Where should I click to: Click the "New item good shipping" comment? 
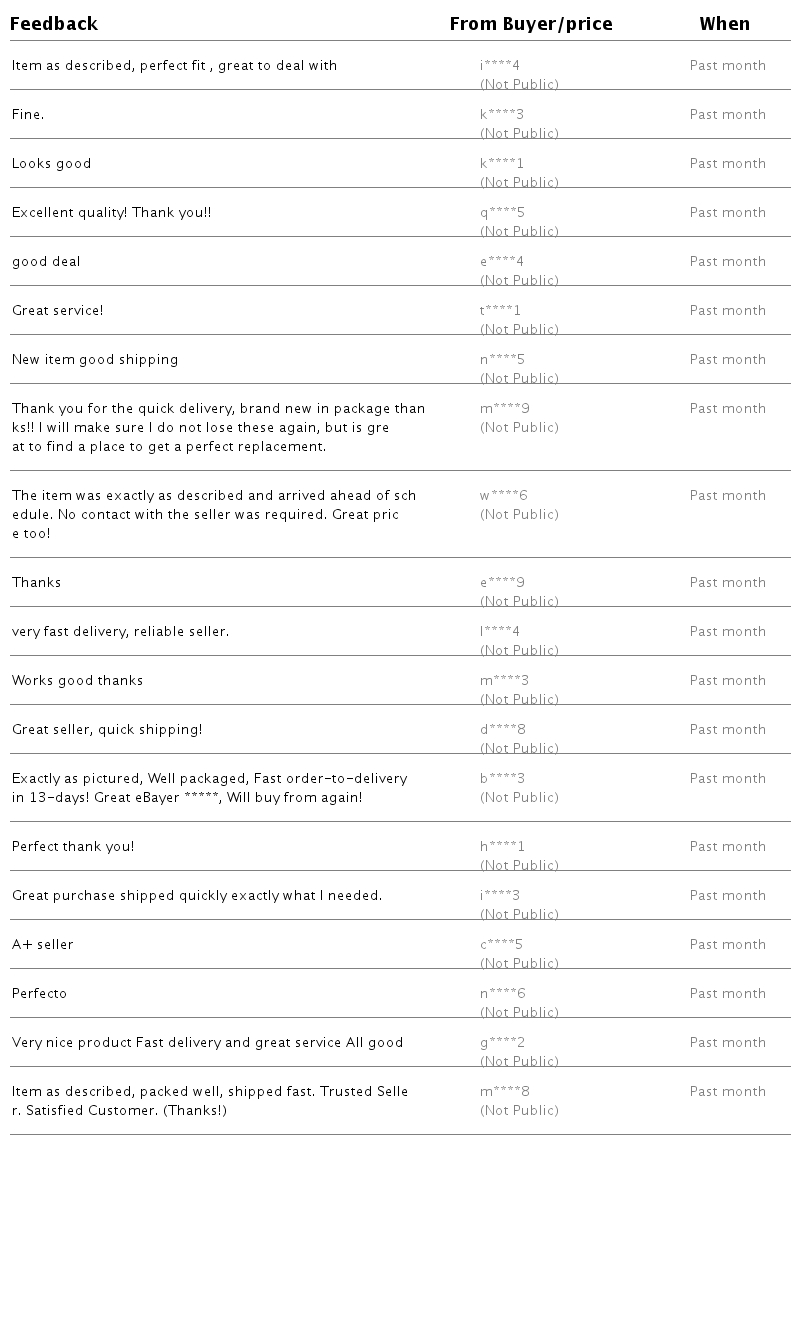click(x=95, y=360)
